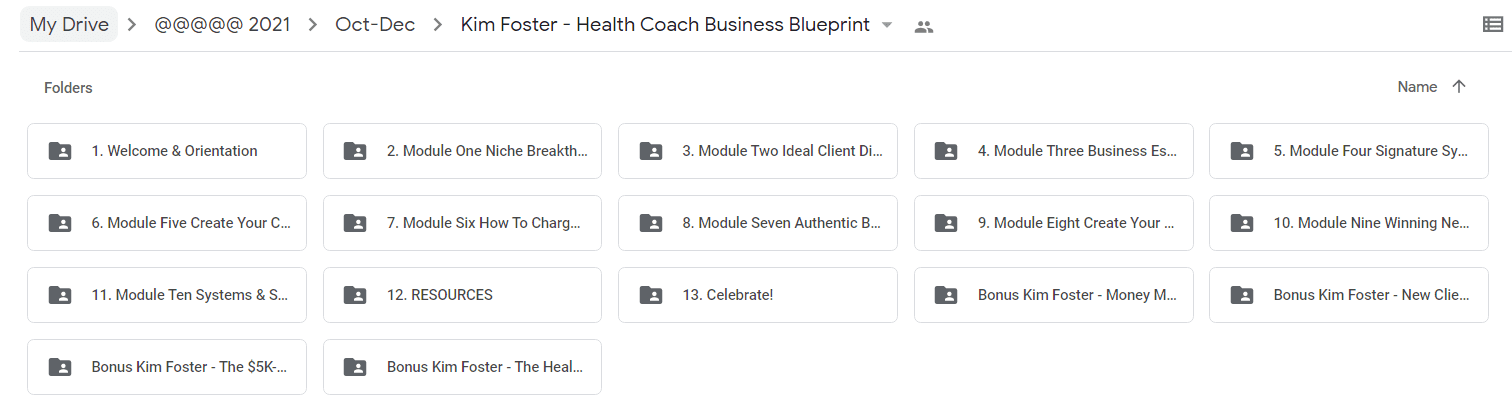
Task: Click folder icon of Bonus Money M... folder
Action: point(946,295)
